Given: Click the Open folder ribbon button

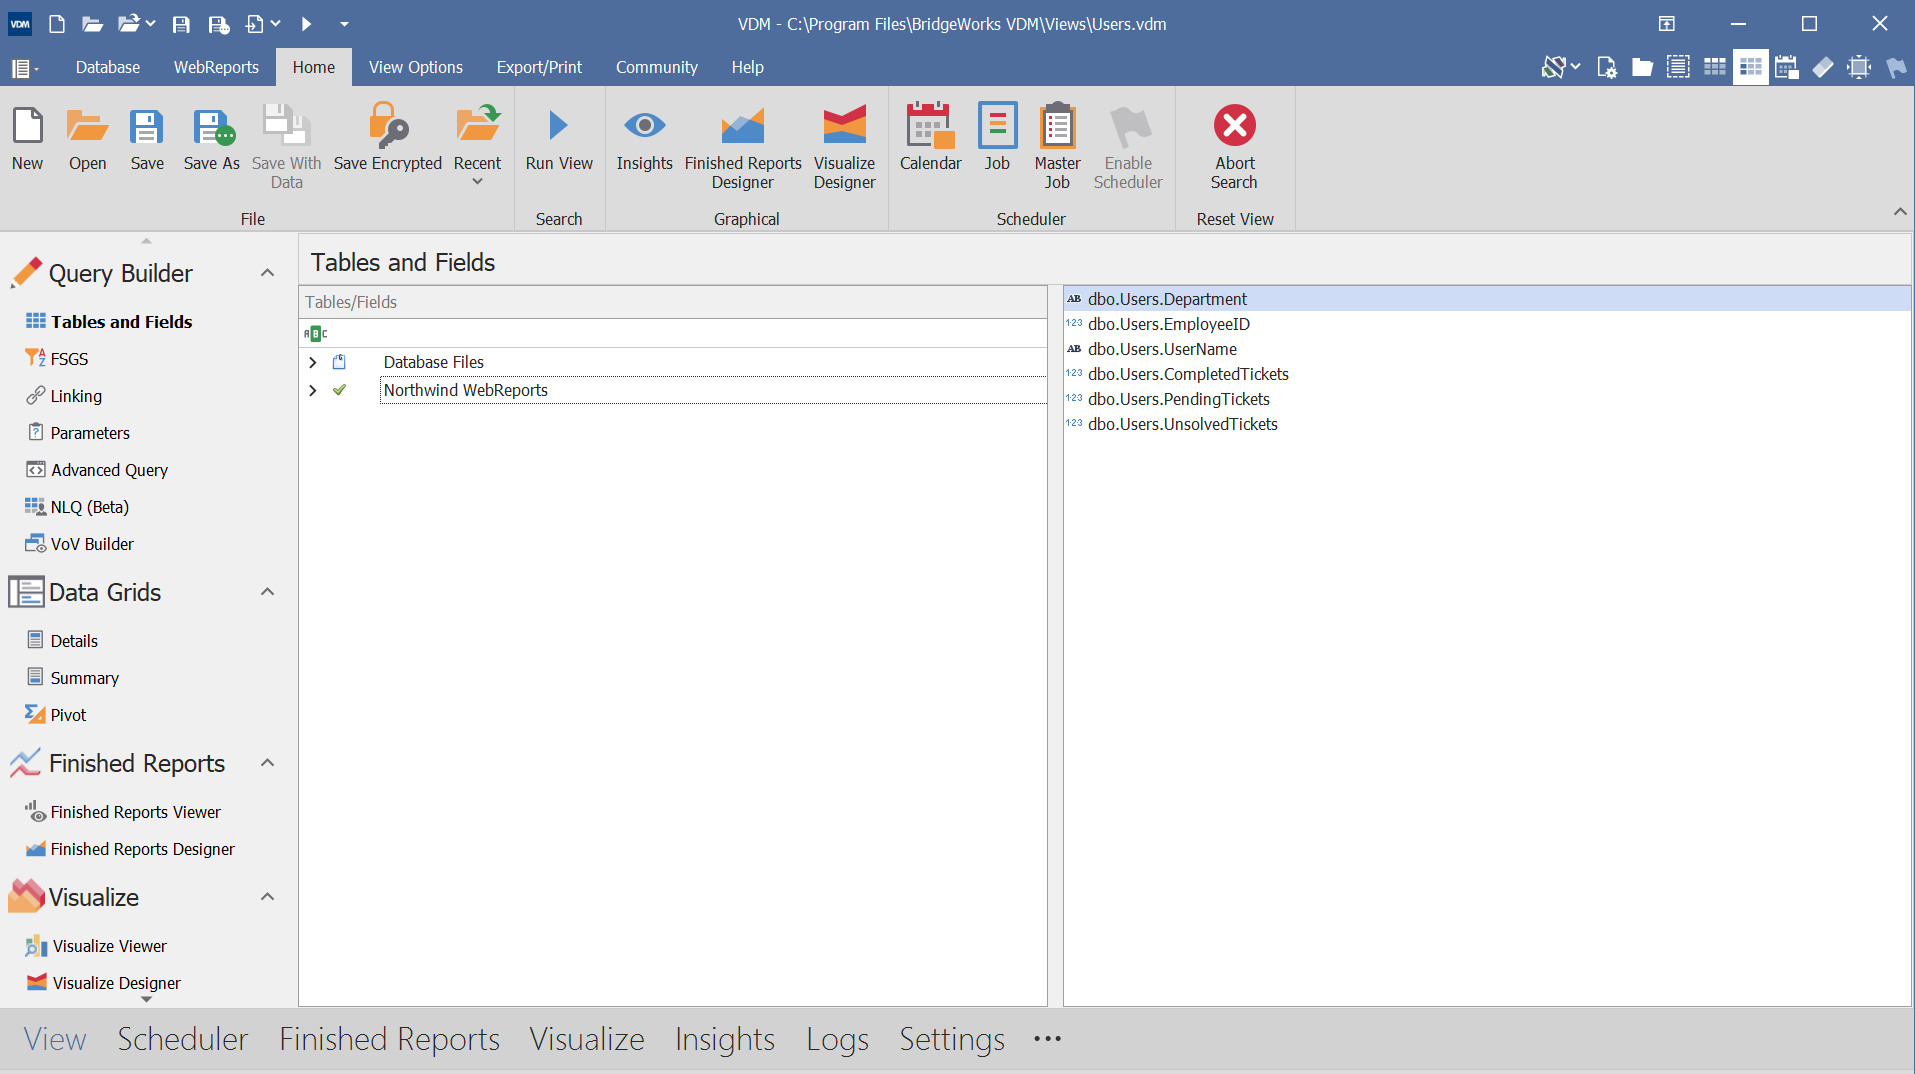Looking at the screenshot, I should pyautogui.click(x=87, y=139).
